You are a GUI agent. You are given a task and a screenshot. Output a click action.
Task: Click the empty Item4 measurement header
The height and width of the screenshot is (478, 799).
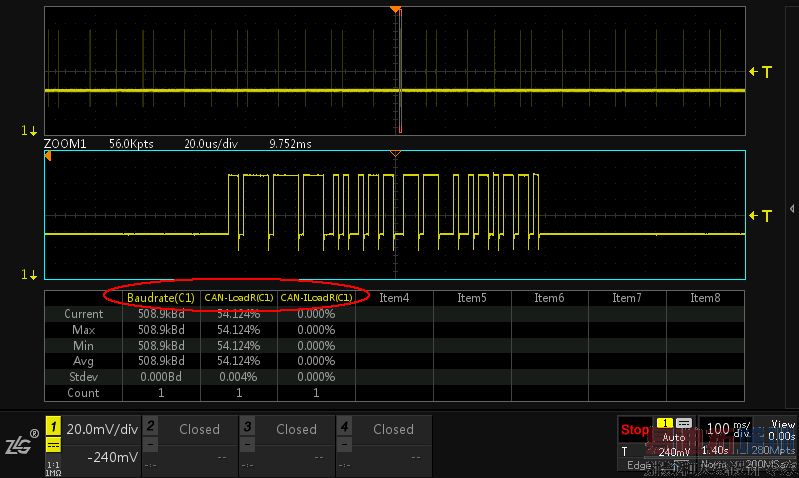click(394, 298)
